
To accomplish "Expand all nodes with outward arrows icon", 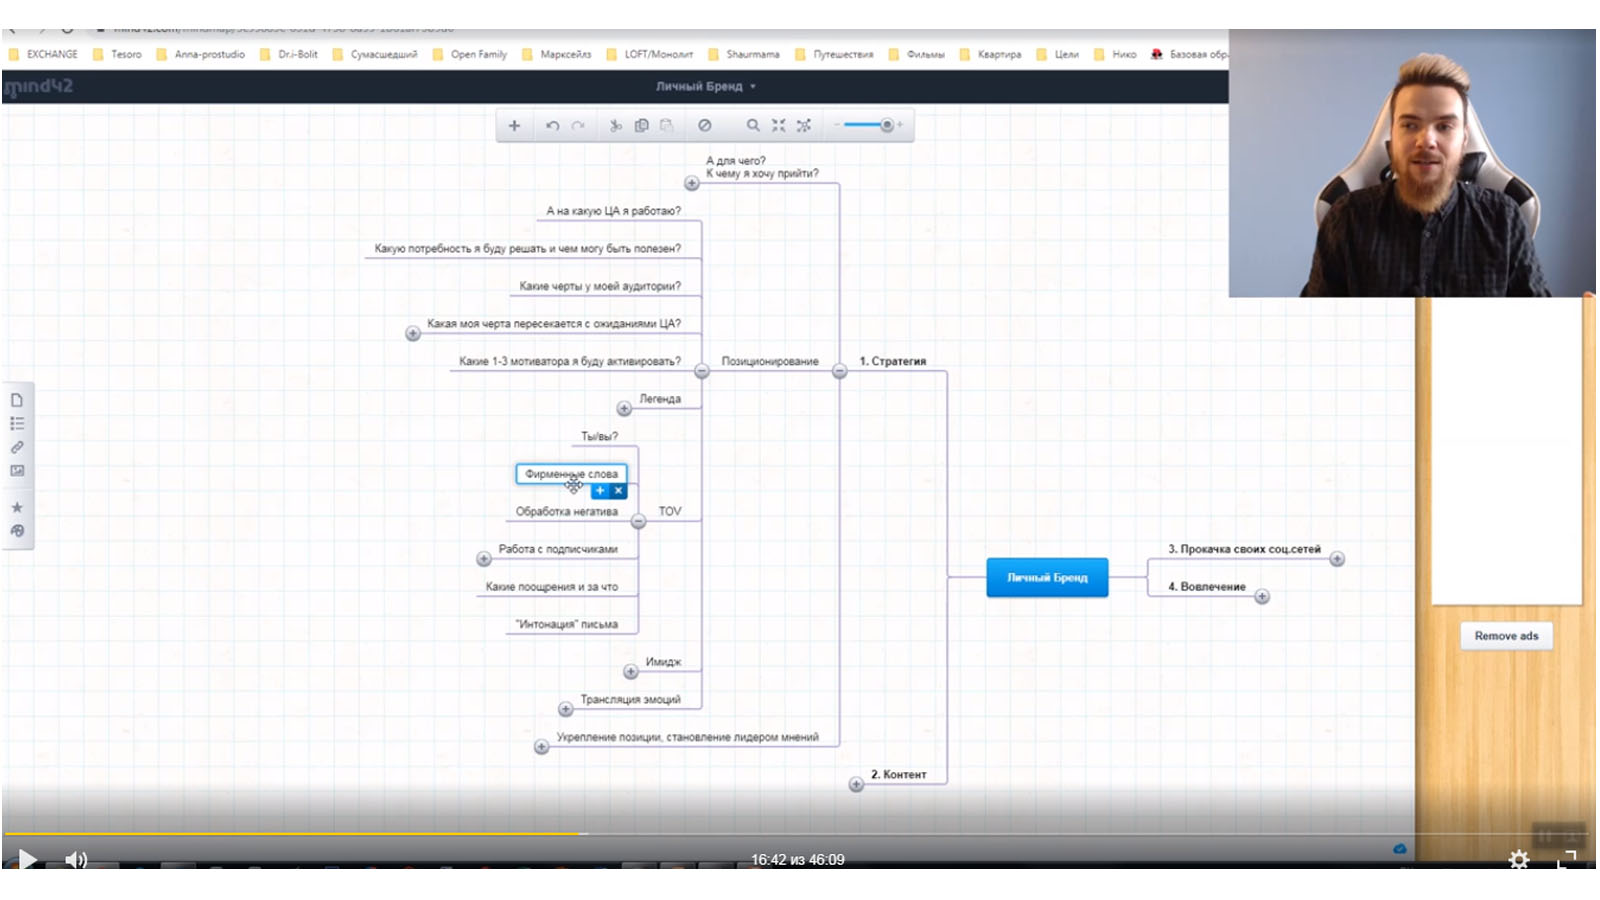I will coord(804,126).
